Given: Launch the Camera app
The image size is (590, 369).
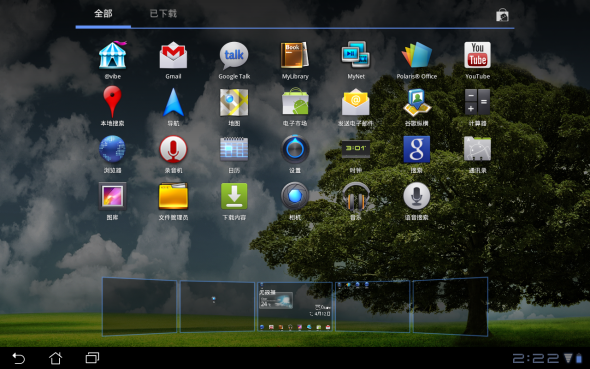Looking at the screenshot, I should click(x=295, y=196).
